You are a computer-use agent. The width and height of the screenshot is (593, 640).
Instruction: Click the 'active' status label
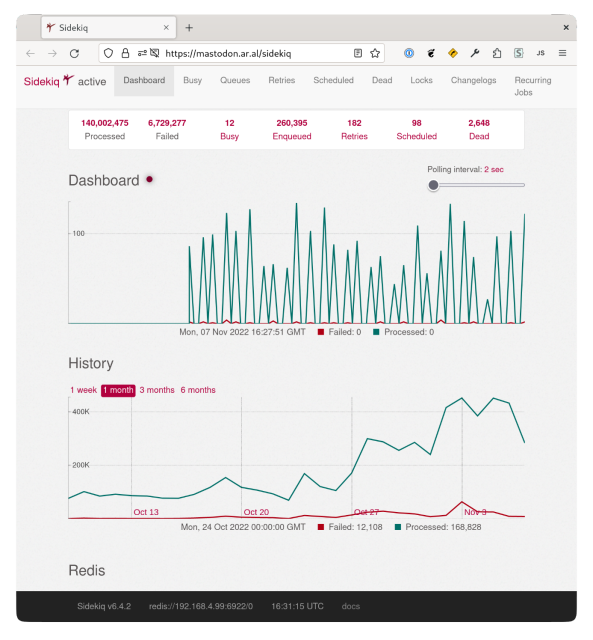[92, 82]
